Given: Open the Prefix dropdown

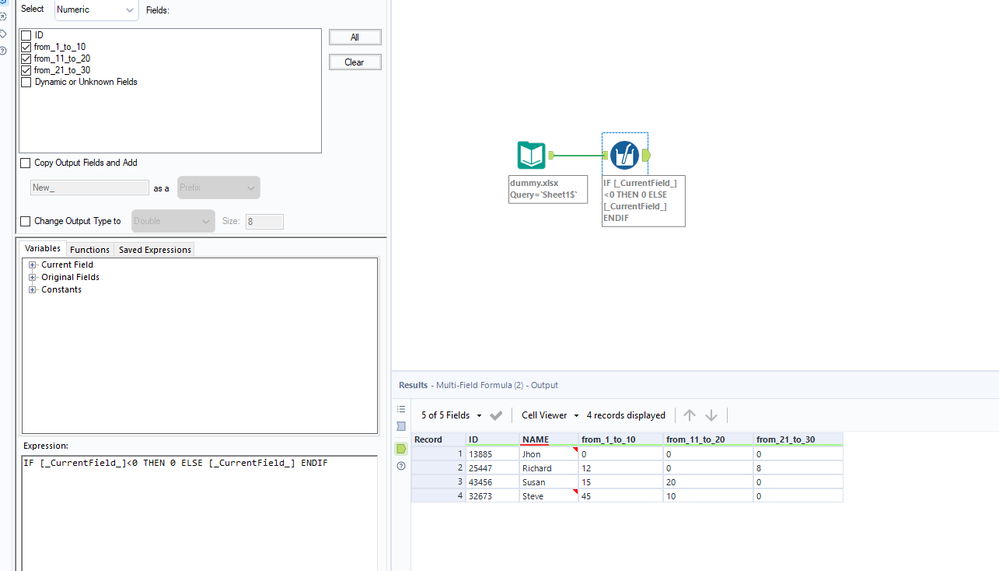Looking at the screenshot, I should coord(218,187).
